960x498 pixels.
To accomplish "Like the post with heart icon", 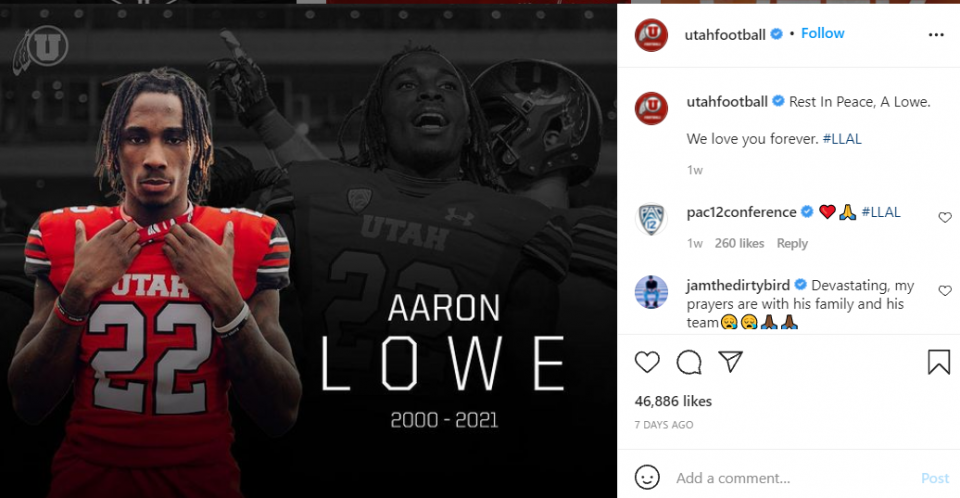I will point(647,363).
